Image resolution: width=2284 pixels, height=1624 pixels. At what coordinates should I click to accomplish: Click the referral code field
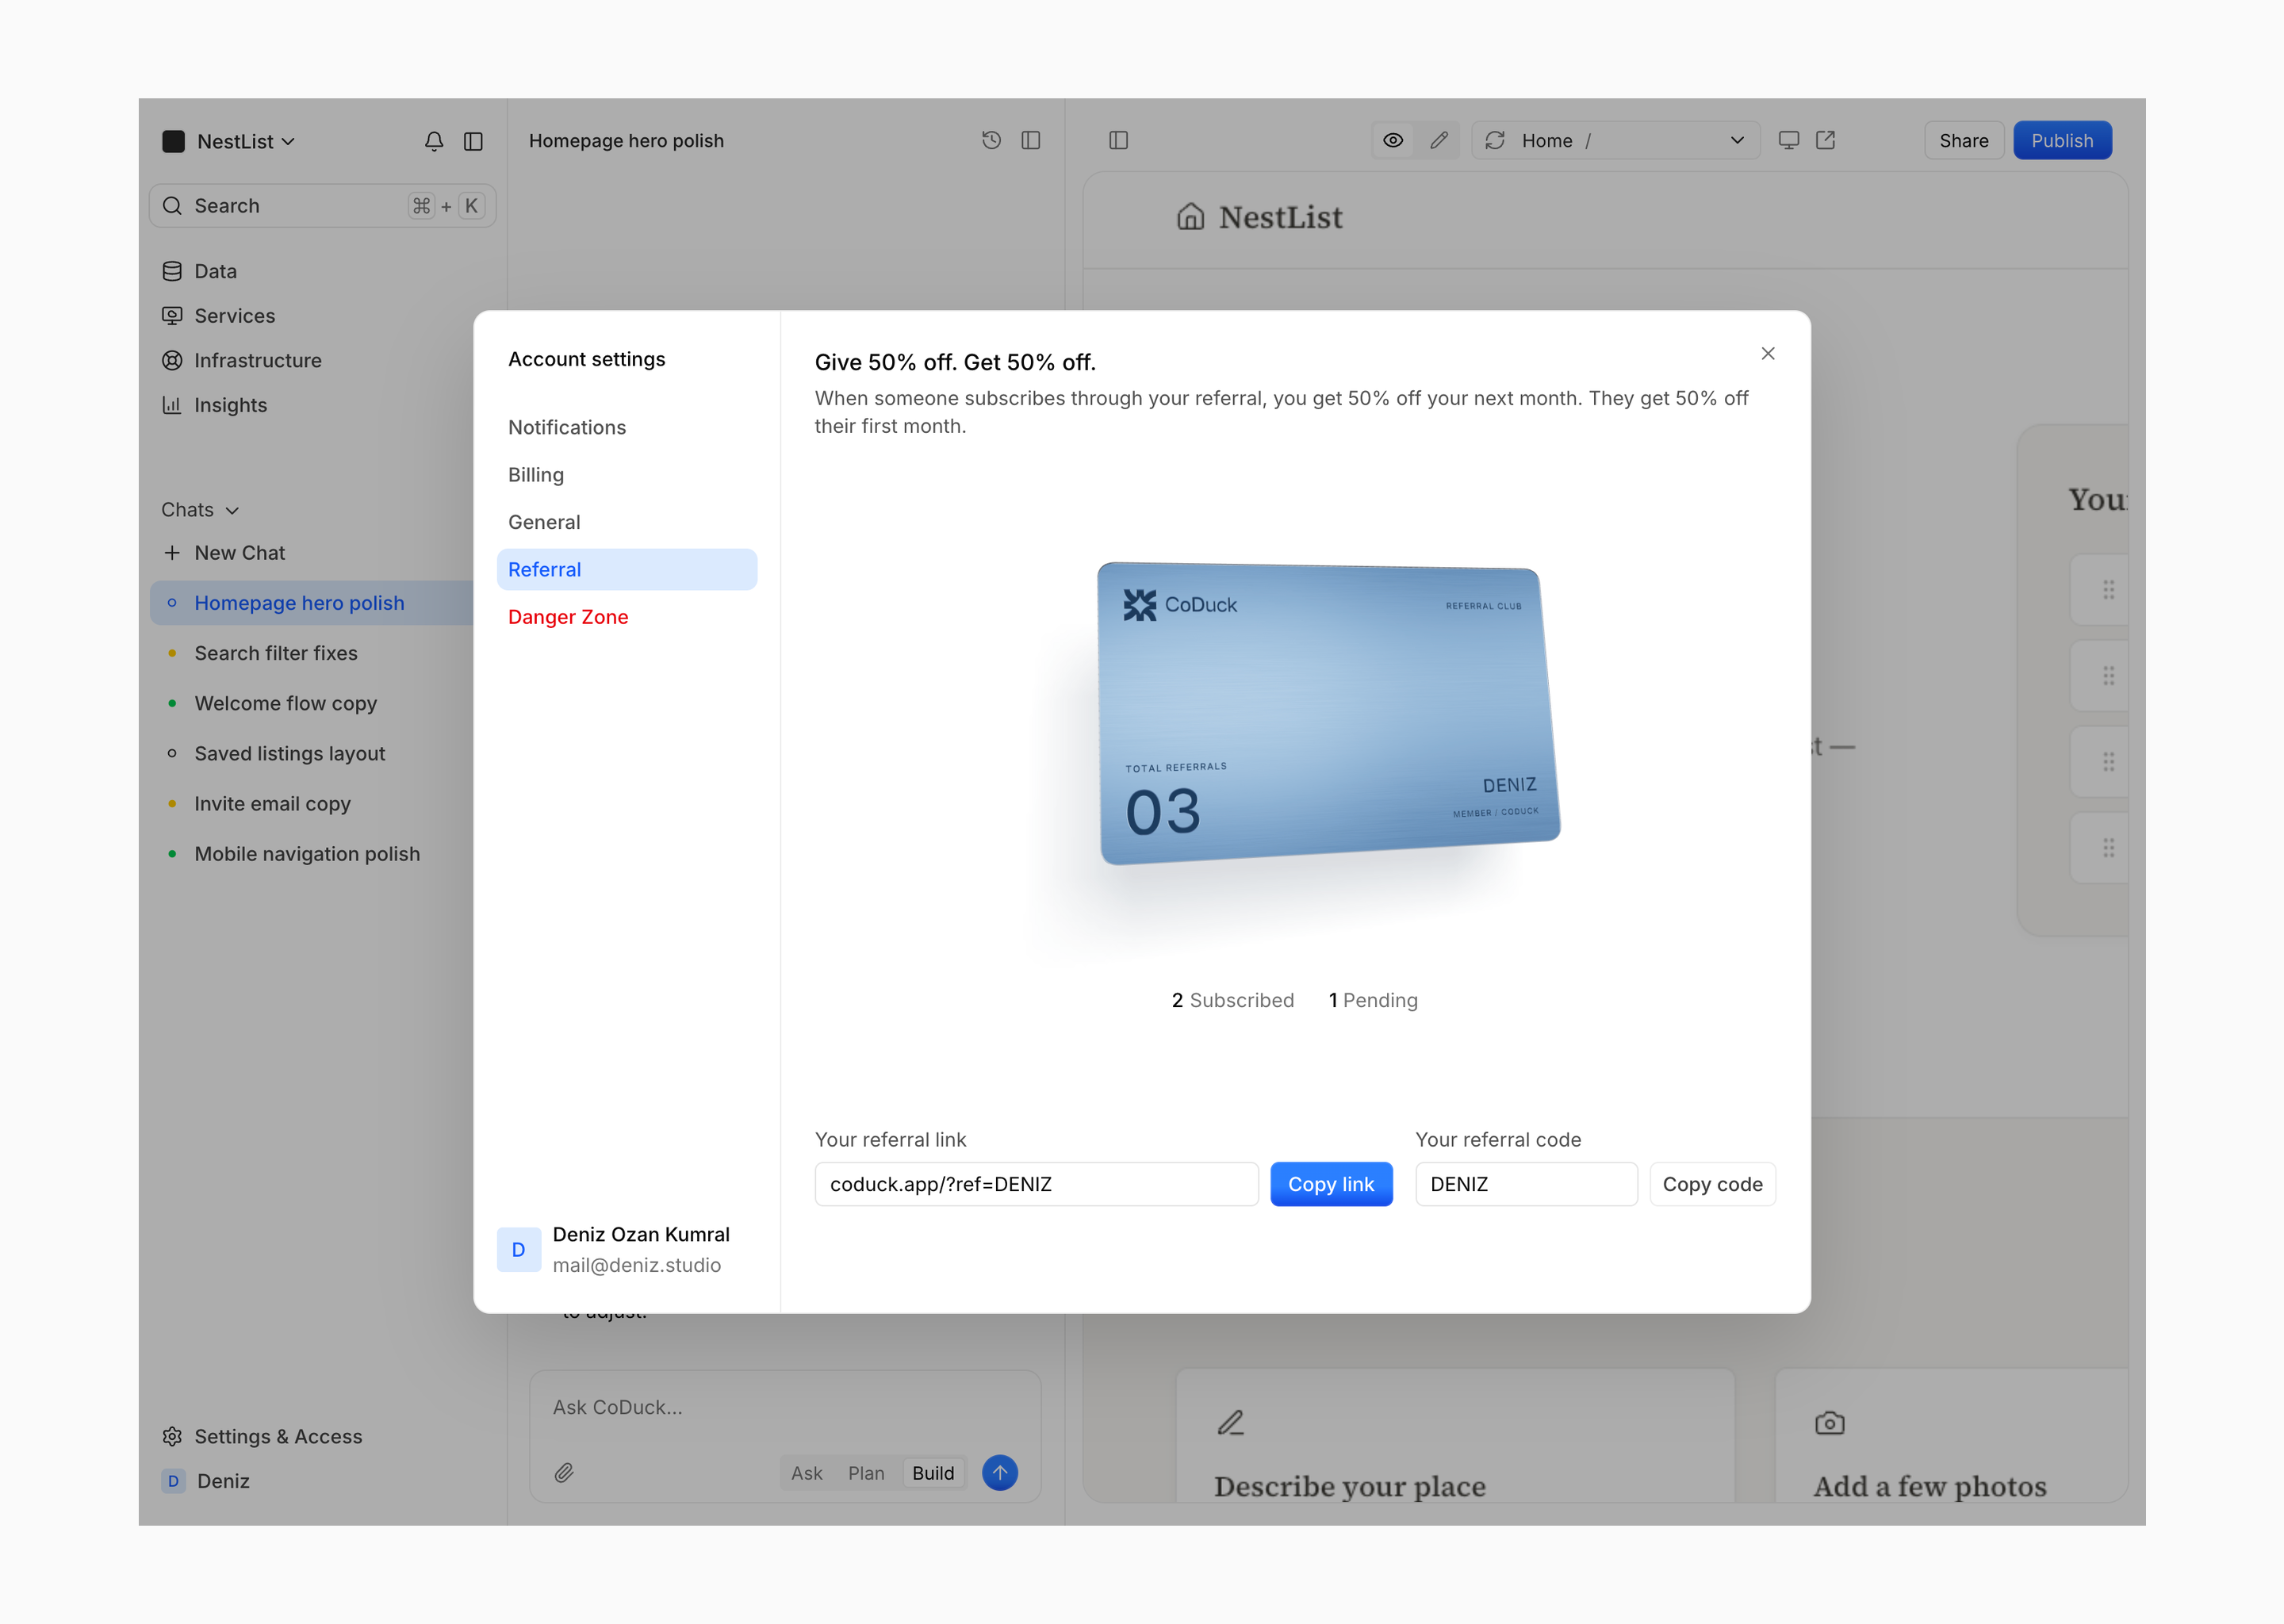[1526, 1184]
